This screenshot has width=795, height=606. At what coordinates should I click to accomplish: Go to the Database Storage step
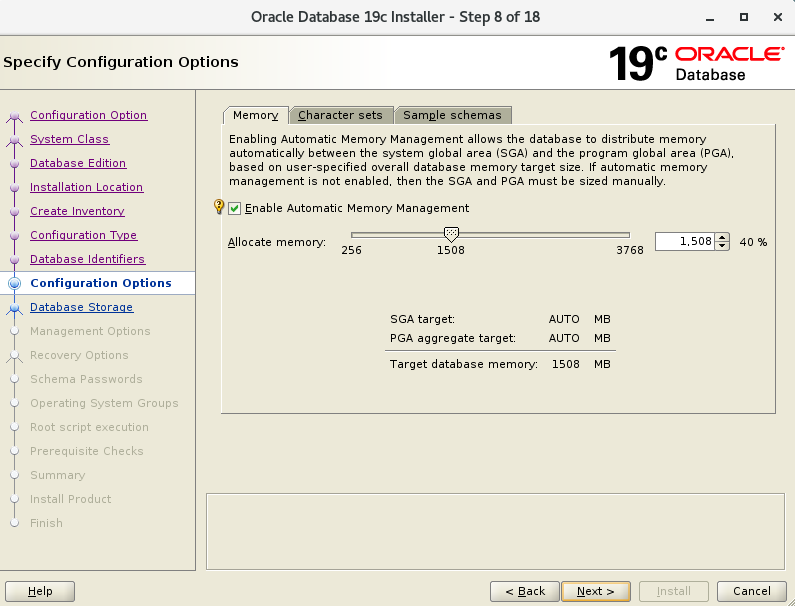[81, 307]
